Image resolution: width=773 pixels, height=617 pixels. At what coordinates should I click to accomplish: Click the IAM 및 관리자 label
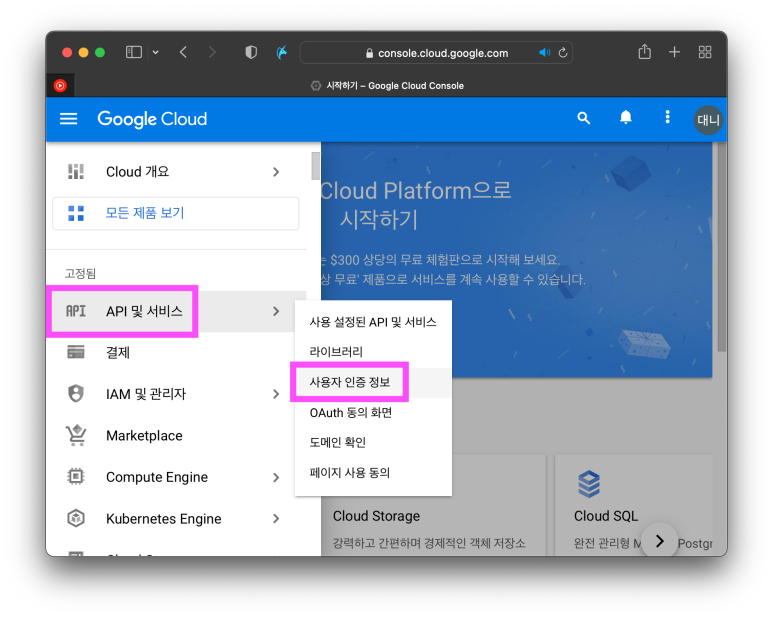click(x=146, y=394)
